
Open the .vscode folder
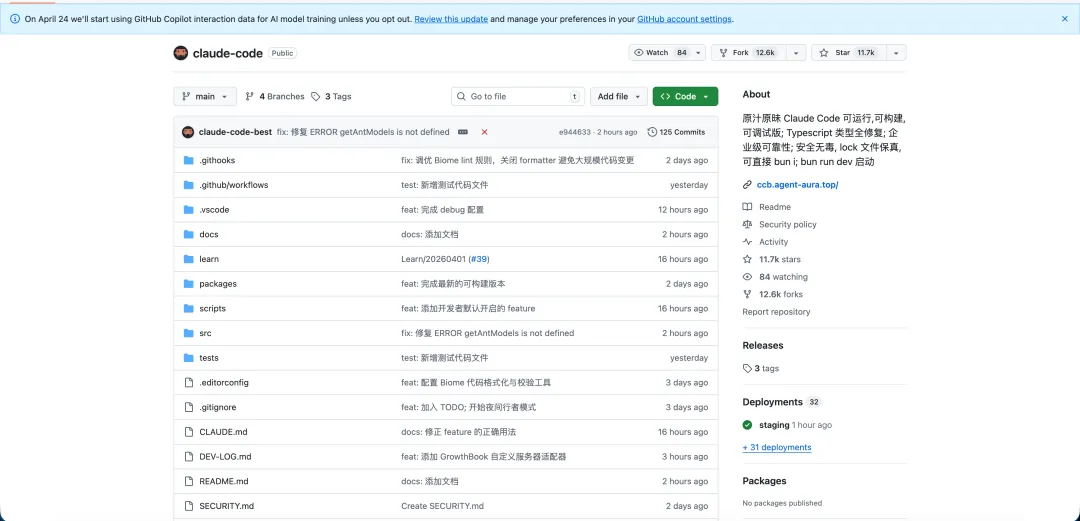pos(214,210)
